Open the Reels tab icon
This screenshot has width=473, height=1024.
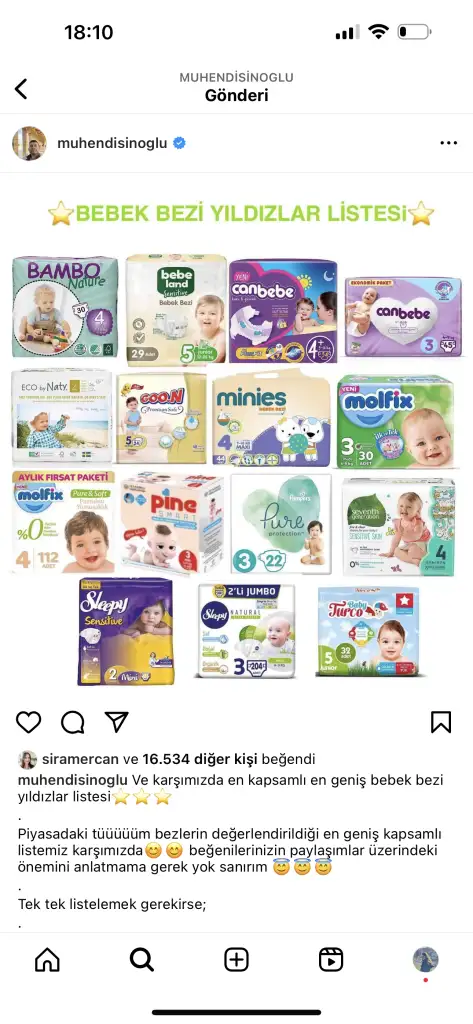[x=331, y=959]
